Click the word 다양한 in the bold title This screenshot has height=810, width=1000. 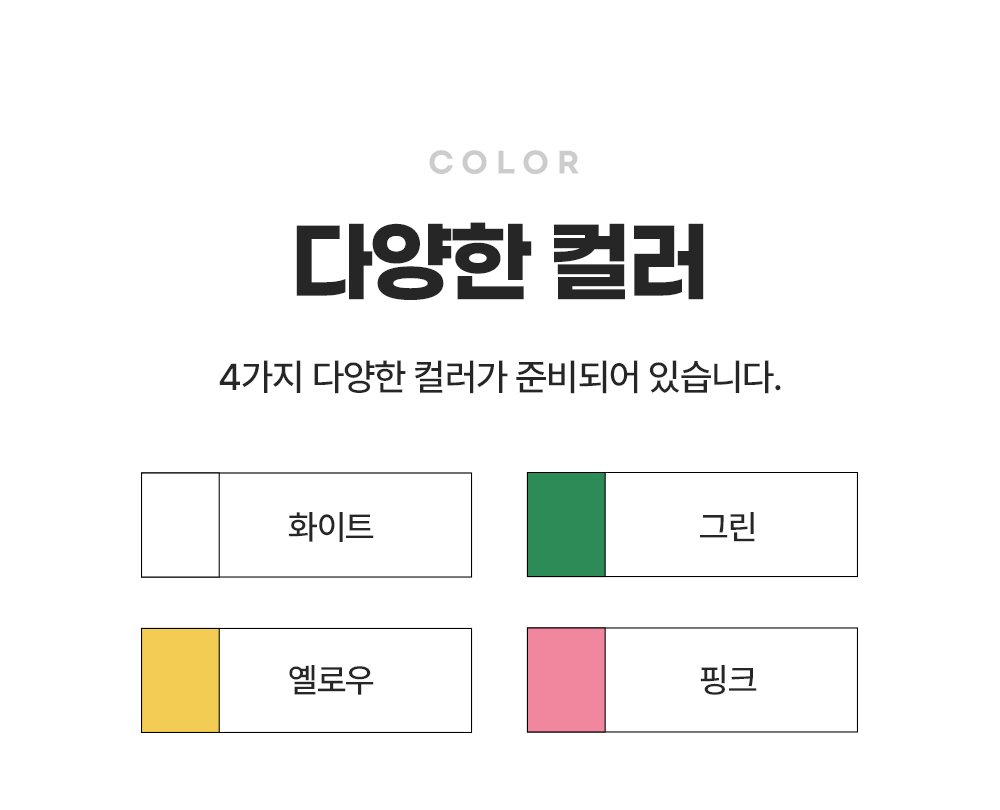pos(413,261)
